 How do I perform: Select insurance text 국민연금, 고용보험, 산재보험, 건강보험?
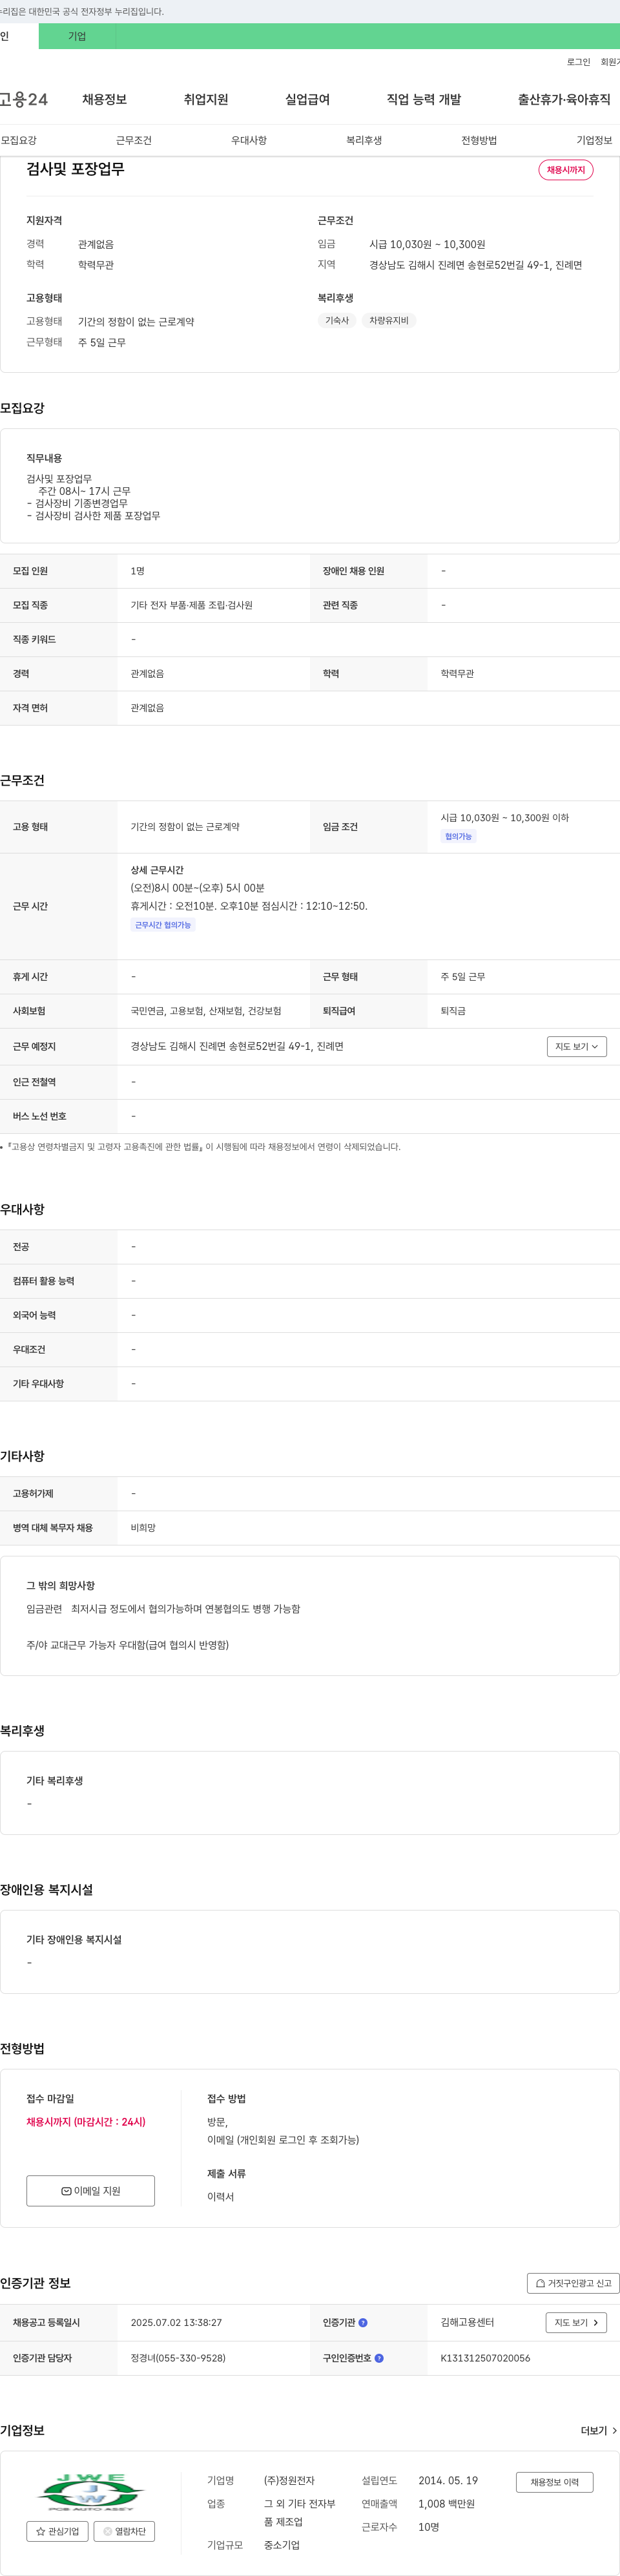206,1011
